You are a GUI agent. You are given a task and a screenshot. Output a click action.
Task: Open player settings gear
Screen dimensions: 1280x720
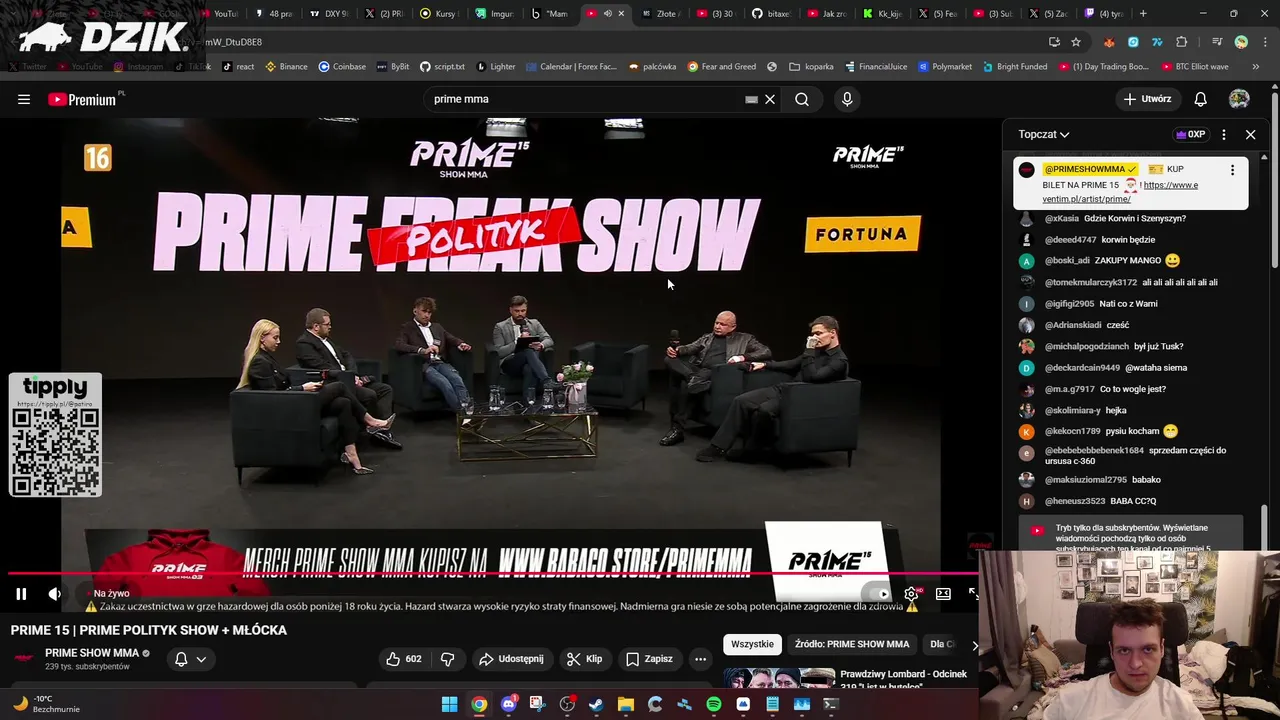coord(911,594)
